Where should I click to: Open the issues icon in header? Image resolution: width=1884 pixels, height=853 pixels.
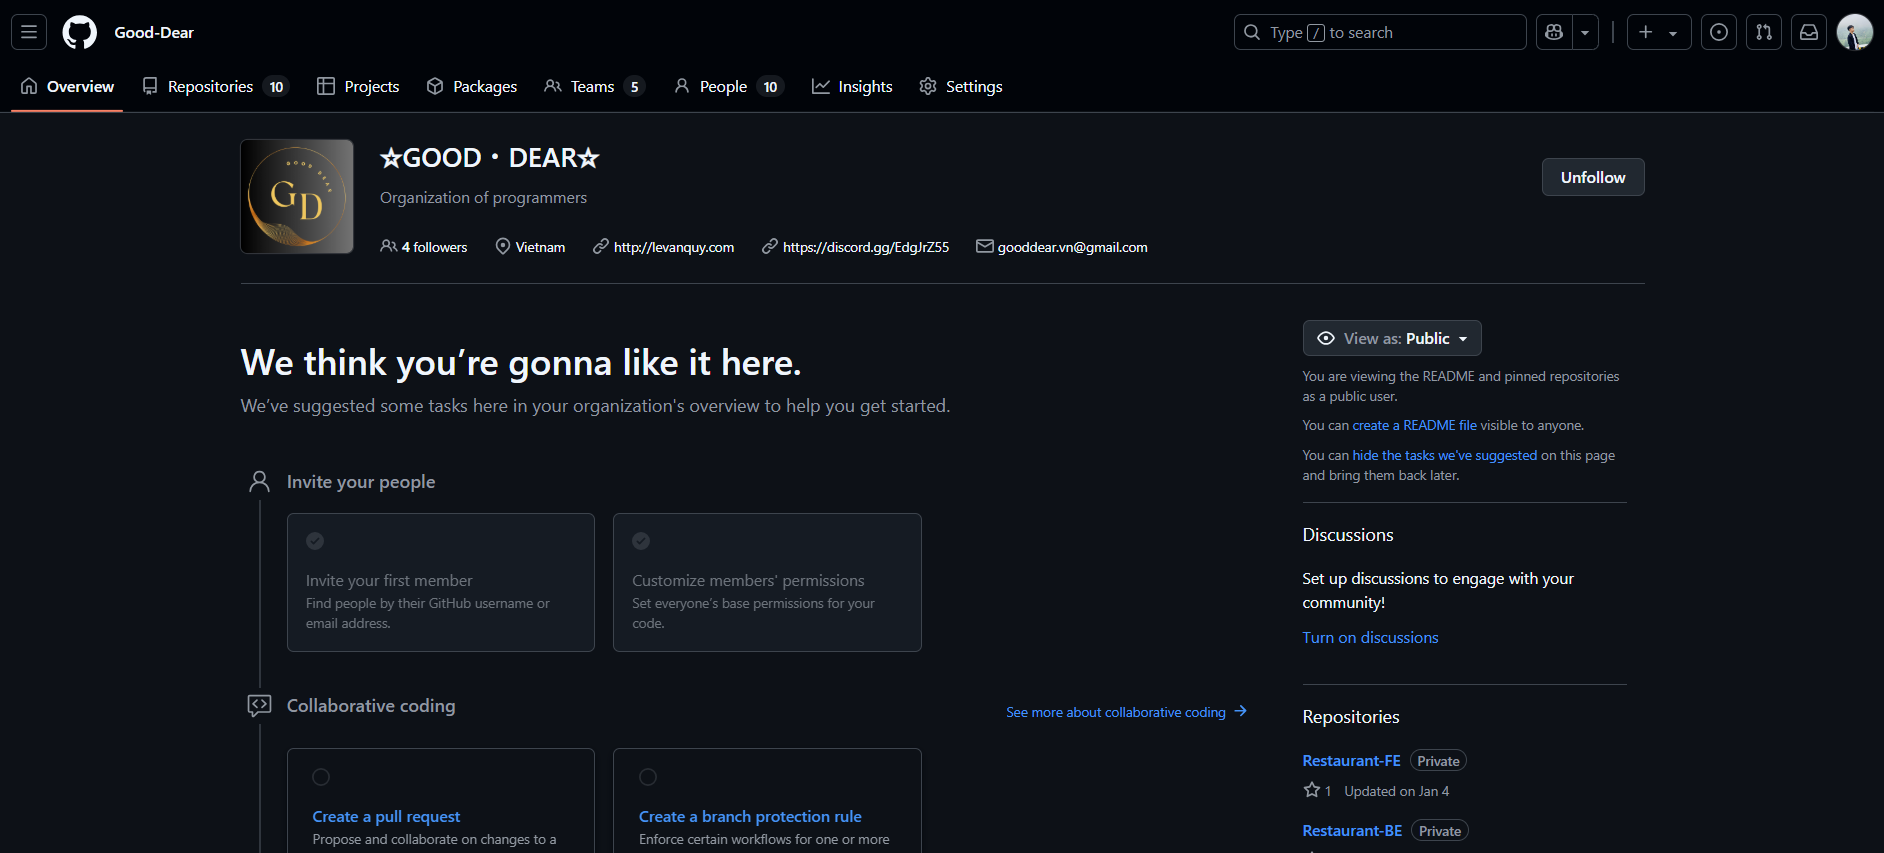tap(1719, 32)
